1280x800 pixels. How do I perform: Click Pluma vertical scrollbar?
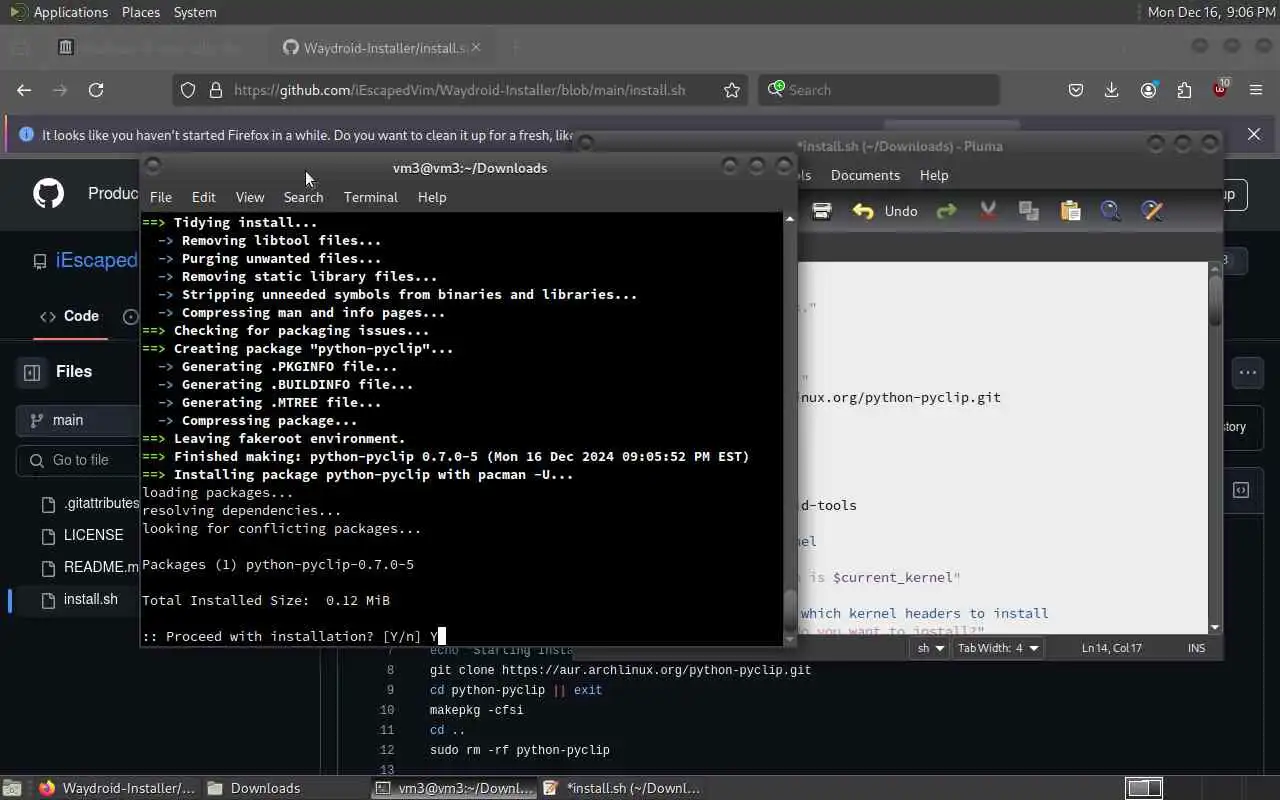click(x=1215, y=448)
